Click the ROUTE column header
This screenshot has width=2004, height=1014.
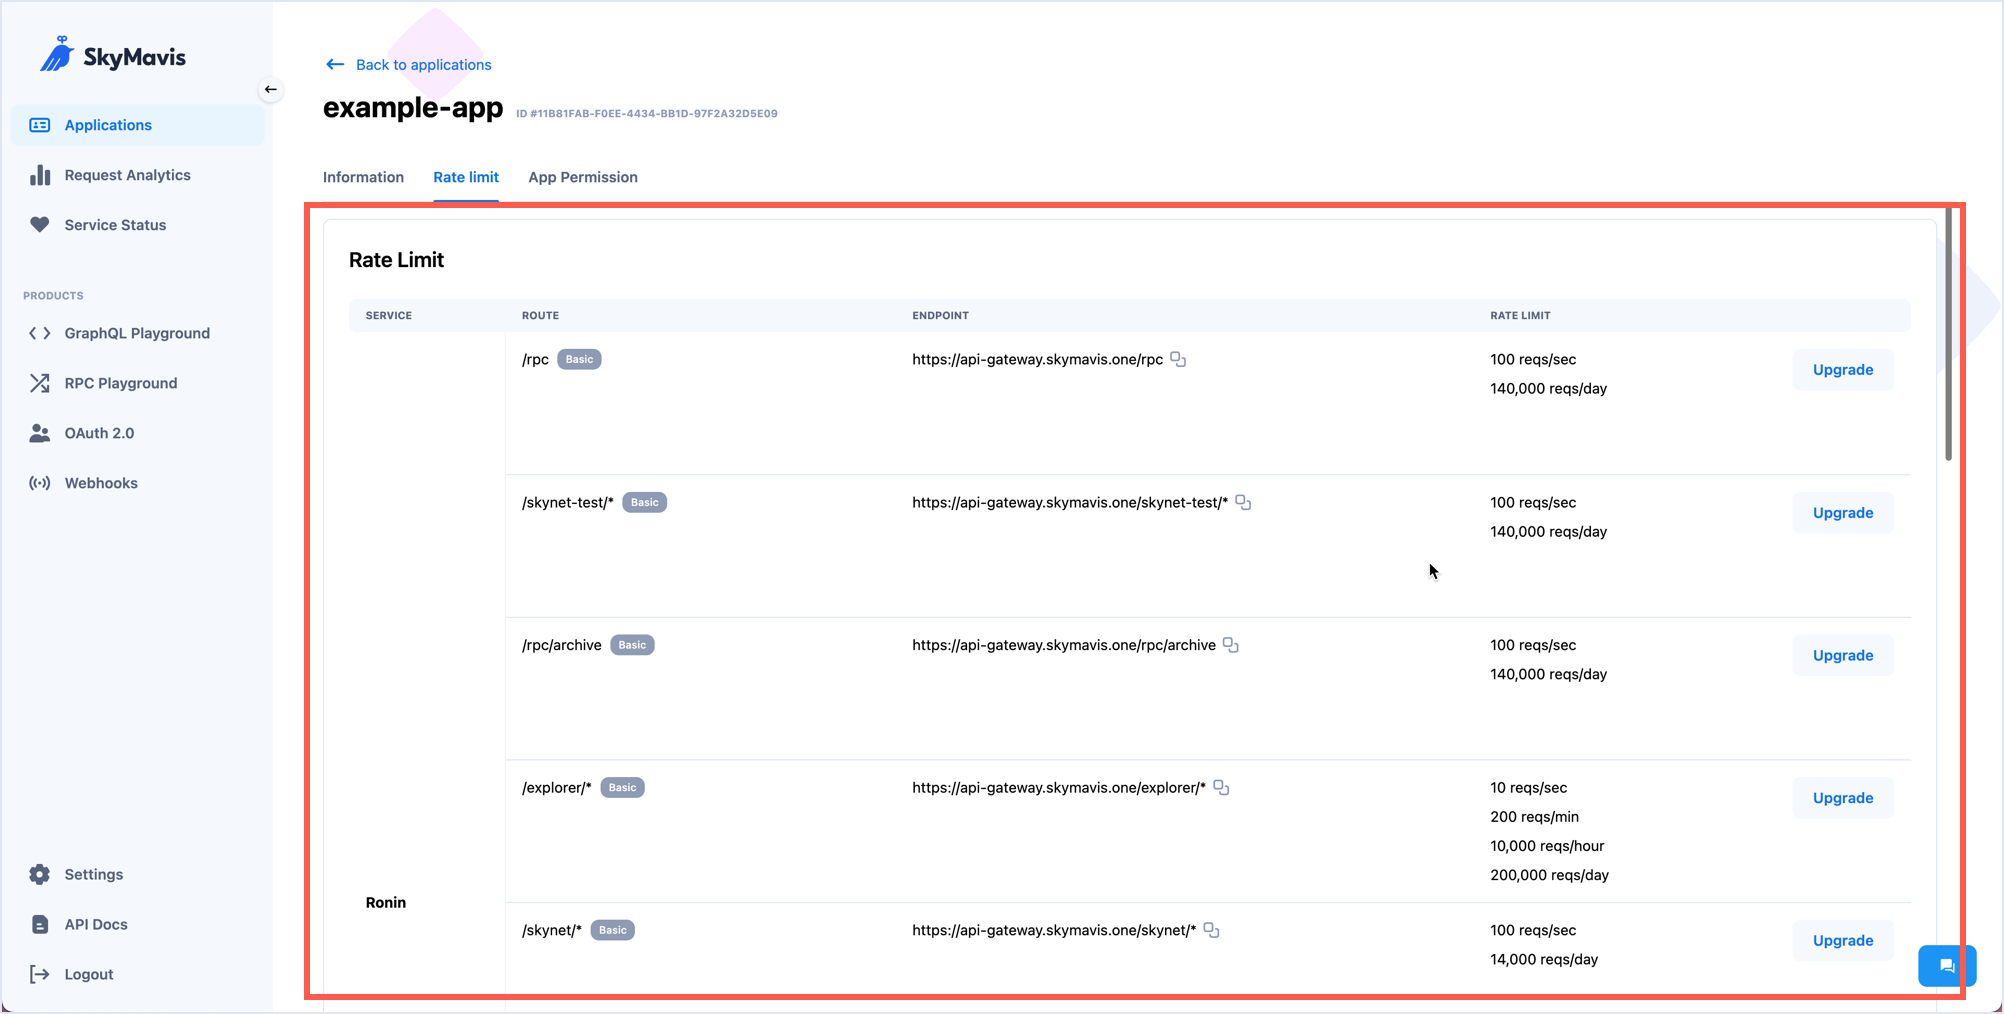click(x=540, y=315)
